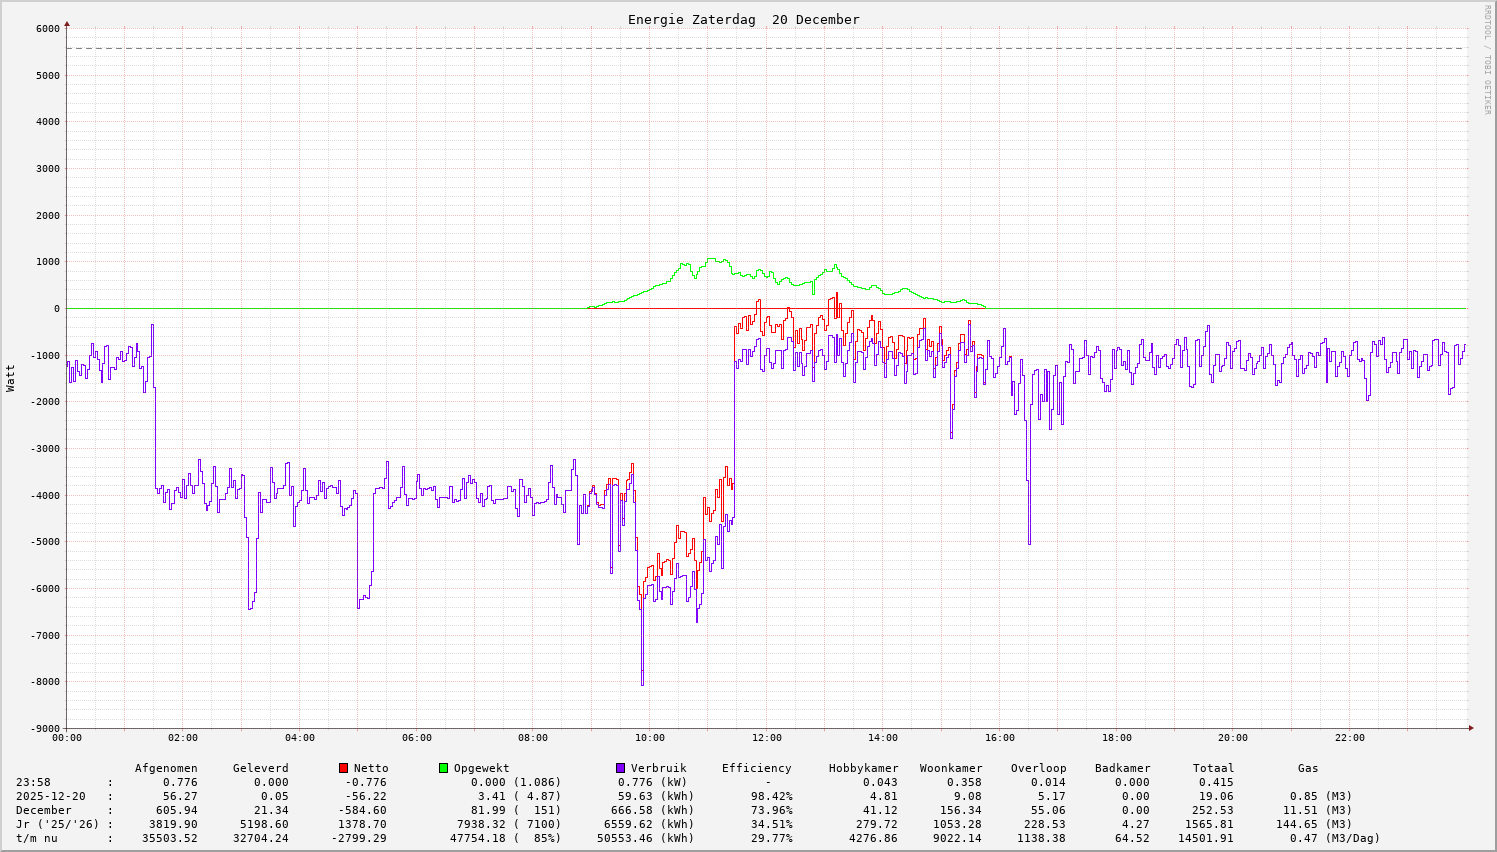
Task: Select the Efficiency column header
Action: [x=756, y=768]
